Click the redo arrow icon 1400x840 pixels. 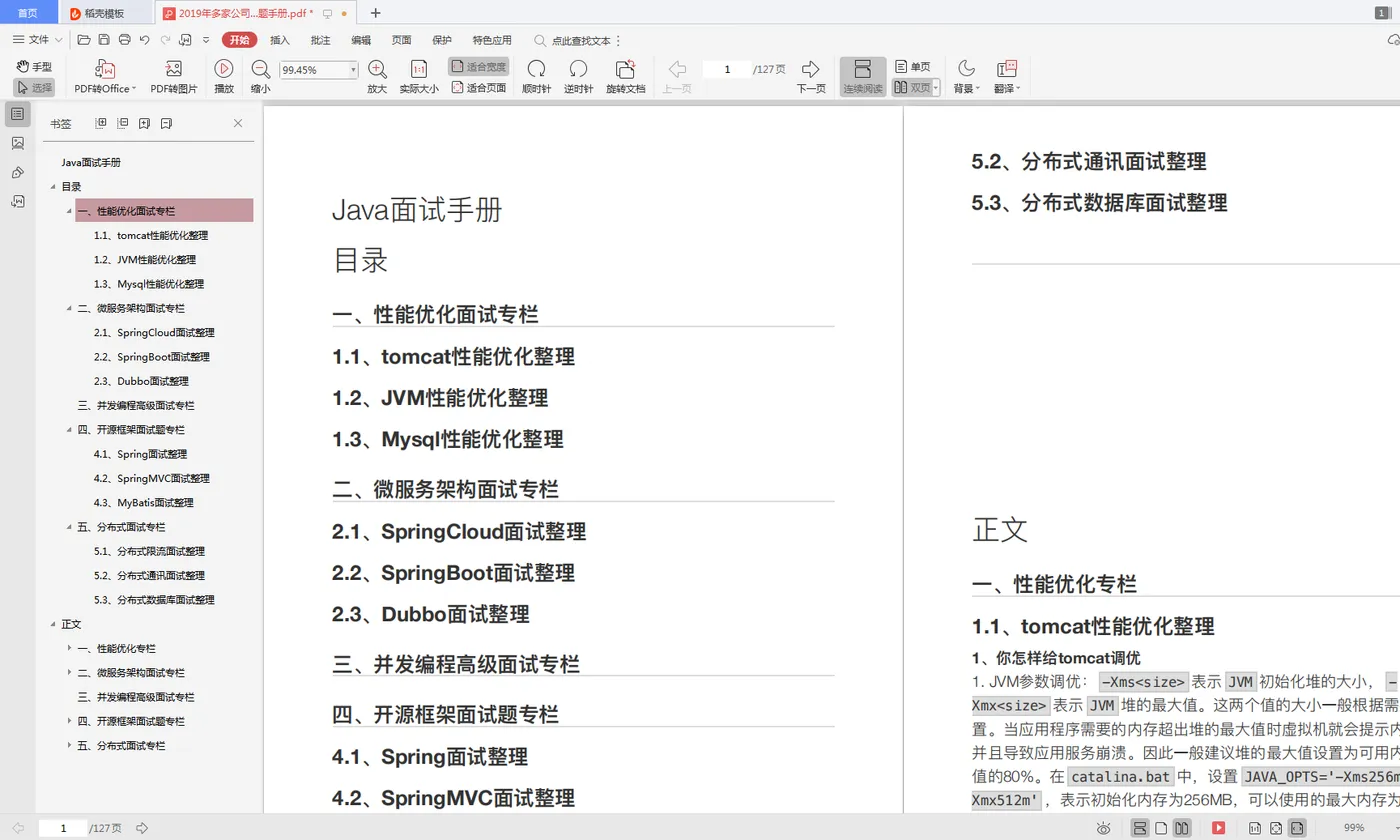pyautogui.click(x=163, y=40)
